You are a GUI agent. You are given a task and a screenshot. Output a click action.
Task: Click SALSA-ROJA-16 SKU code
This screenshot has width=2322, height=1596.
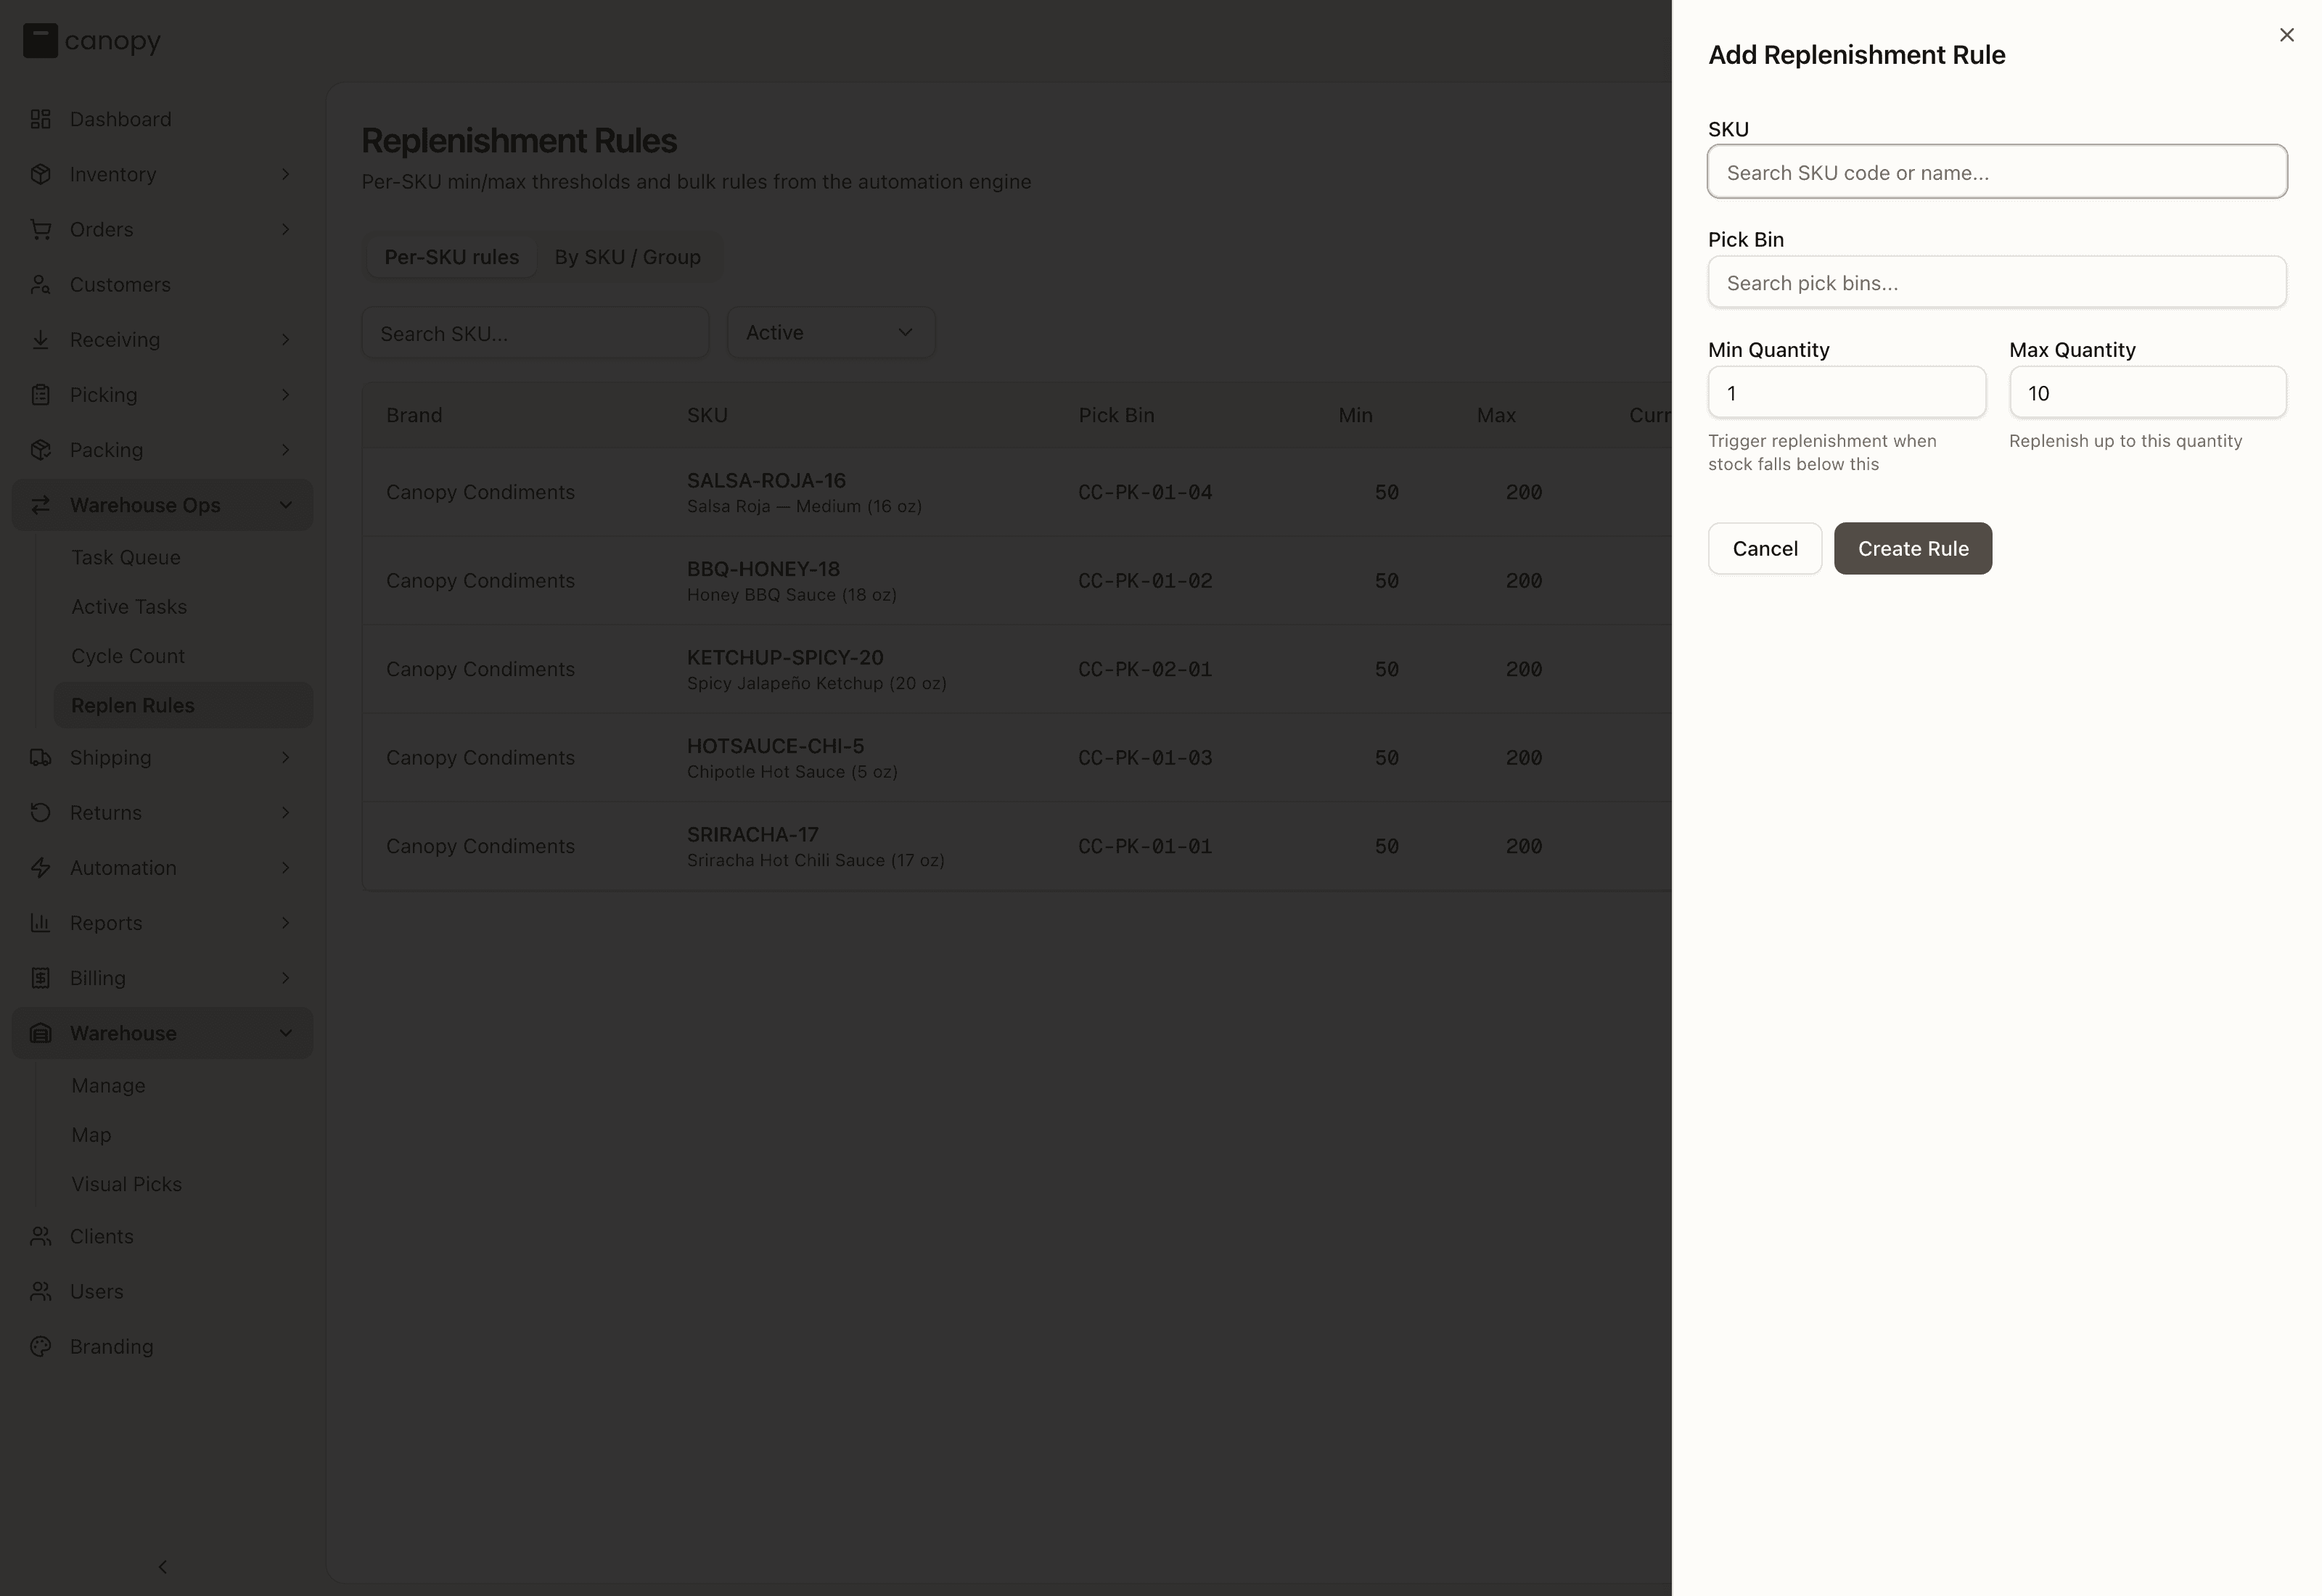click(x=766, y=480)
